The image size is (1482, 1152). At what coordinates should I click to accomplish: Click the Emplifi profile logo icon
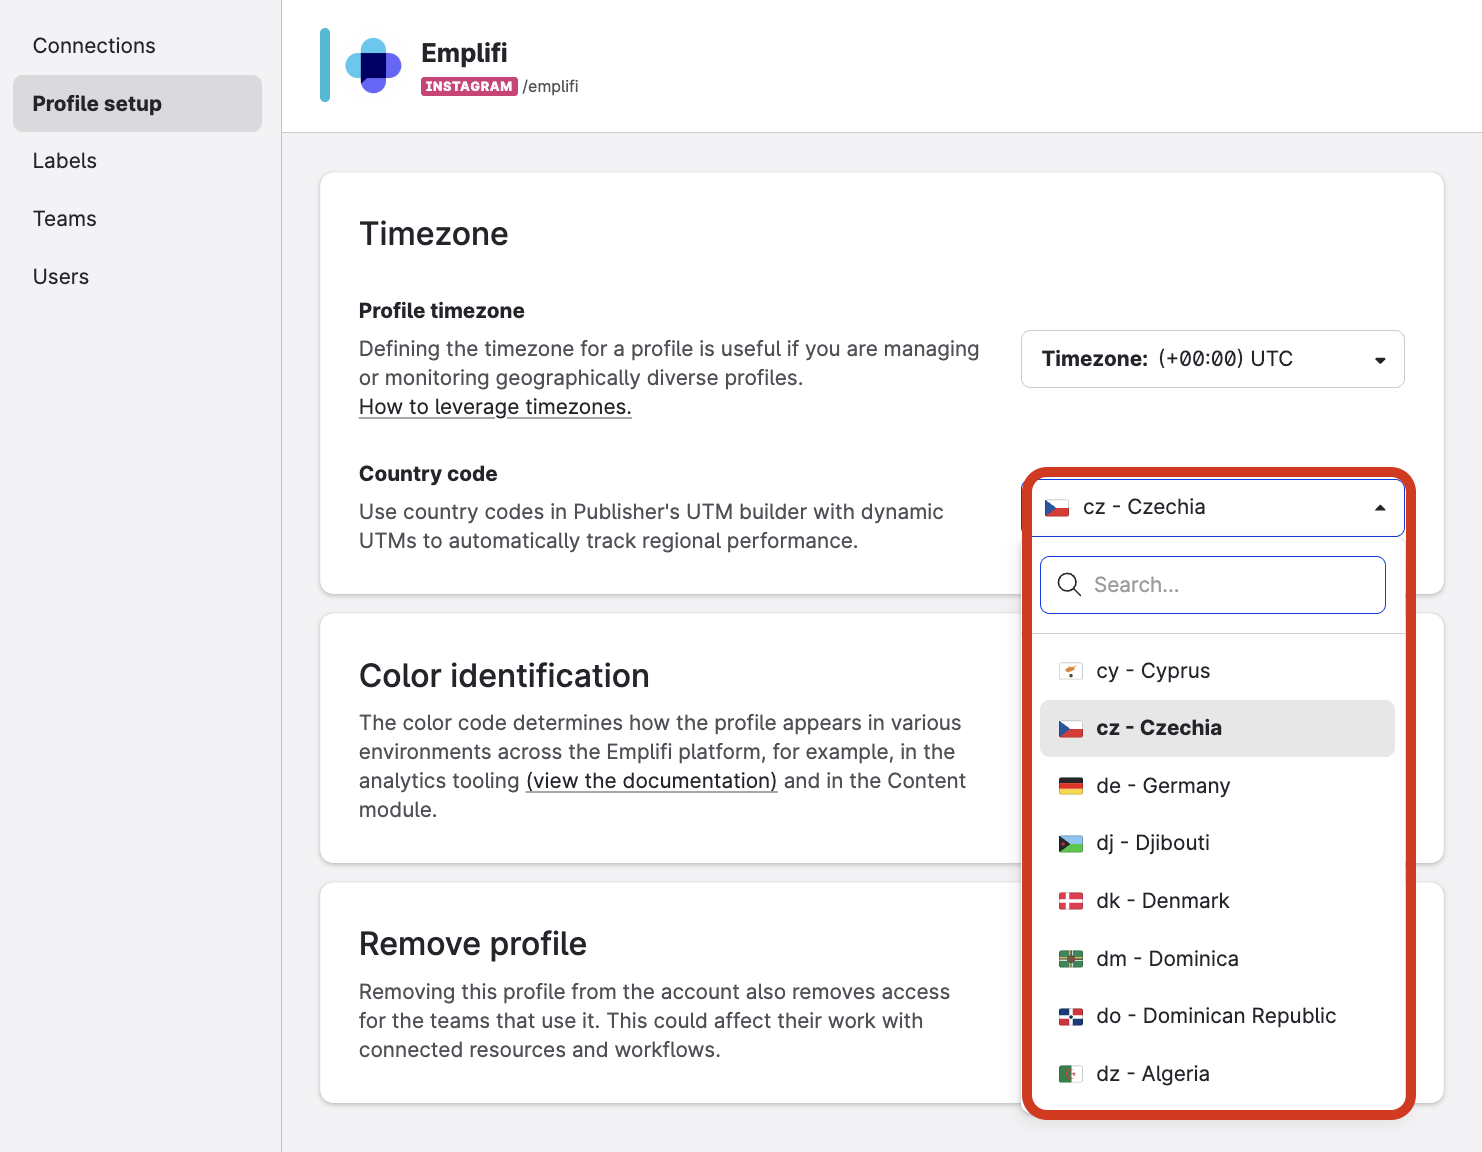pyautogui.click(x=373, y=66)
